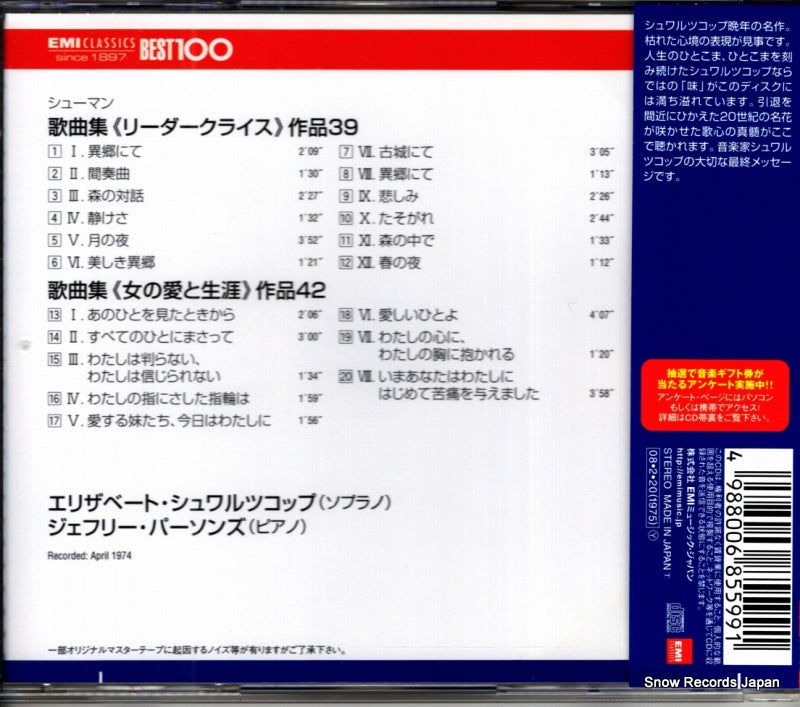
Task: Click the blue obi description starting シュワルツコップ晩年の名作
Action: point(718,101)
